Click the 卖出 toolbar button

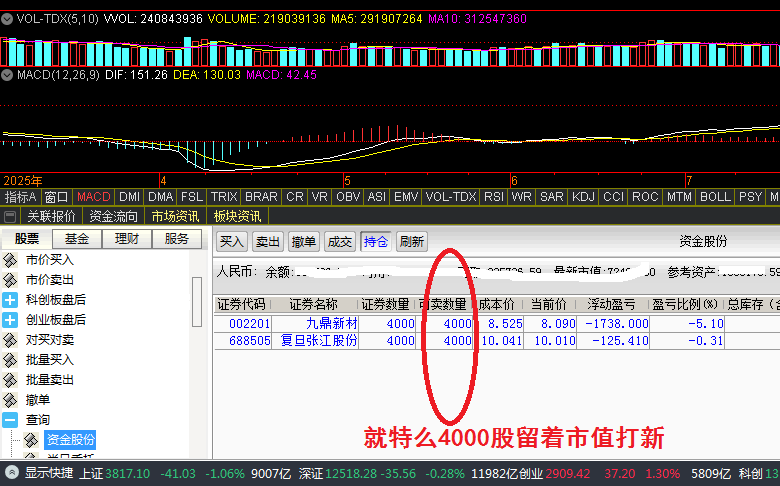[268, 242]
